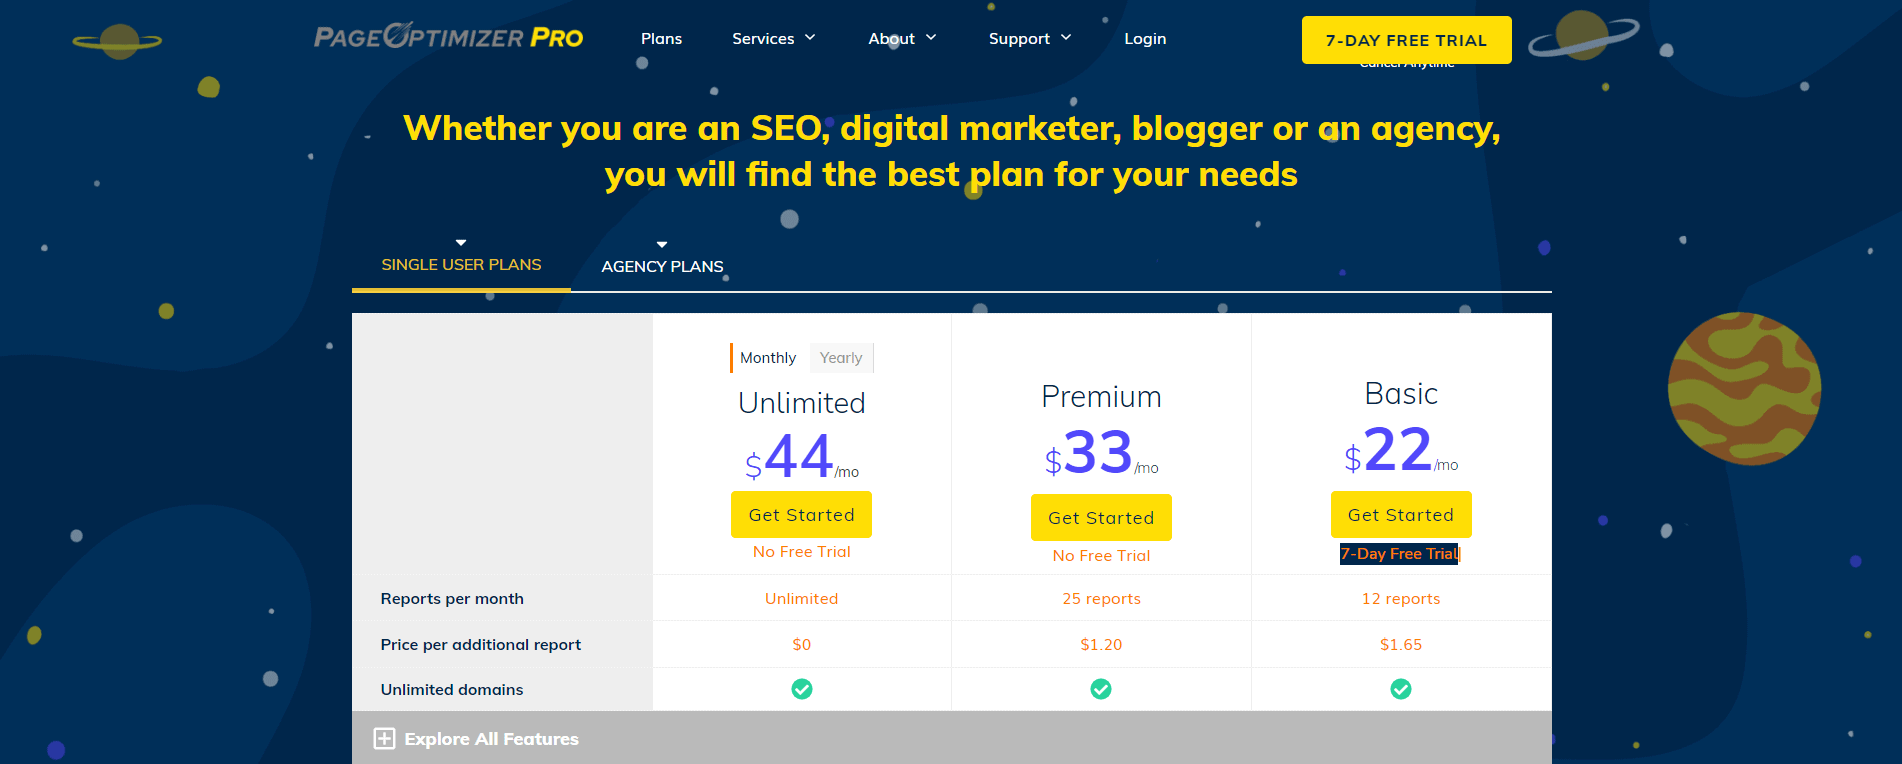Click the $1.20 additional report price
Screen dimensions: 1902x764
1101,644
